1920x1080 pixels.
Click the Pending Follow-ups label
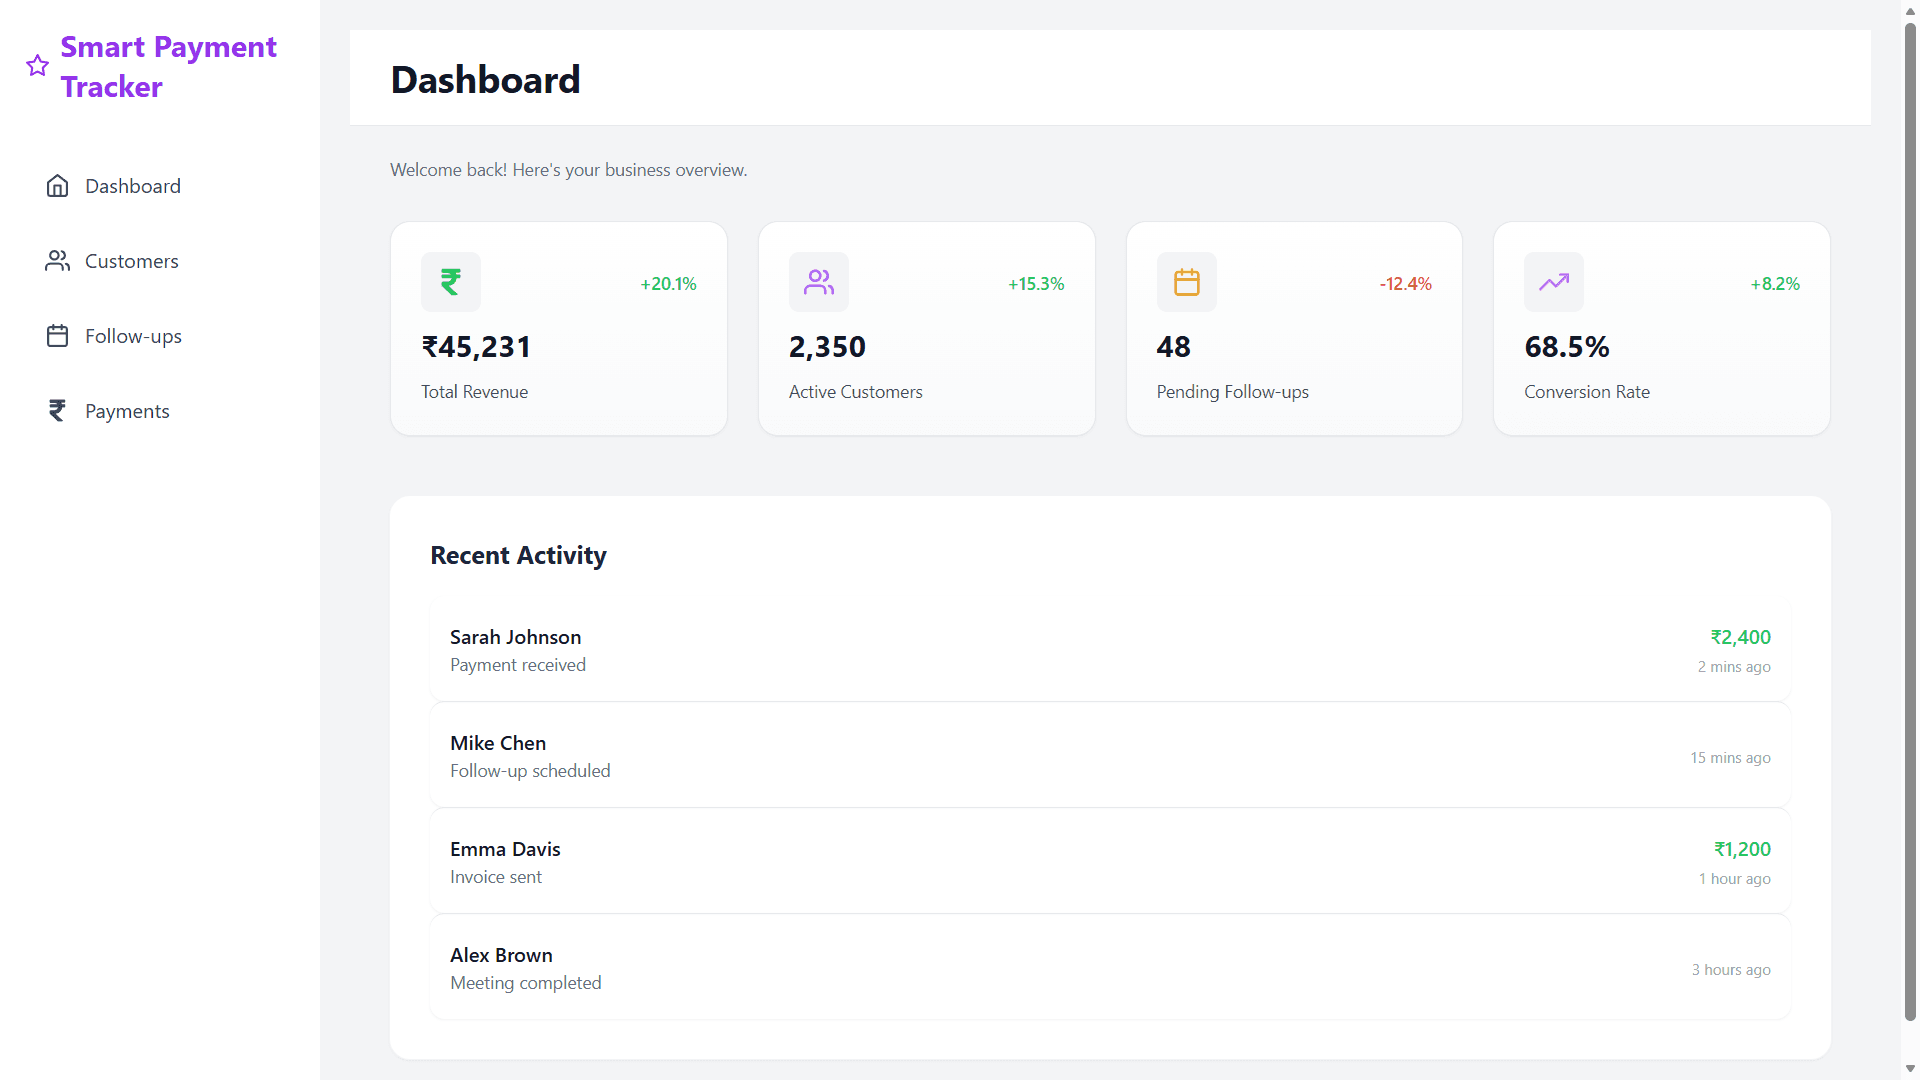(x=1232, y=392)
